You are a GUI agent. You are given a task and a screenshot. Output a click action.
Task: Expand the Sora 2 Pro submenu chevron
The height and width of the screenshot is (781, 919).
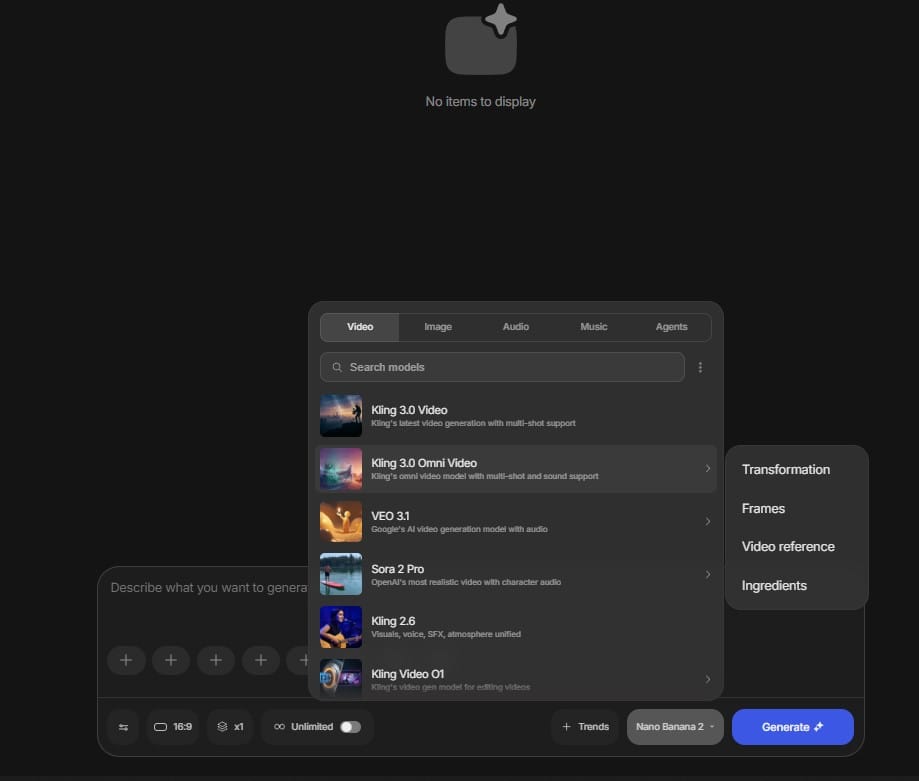(708, 574)
